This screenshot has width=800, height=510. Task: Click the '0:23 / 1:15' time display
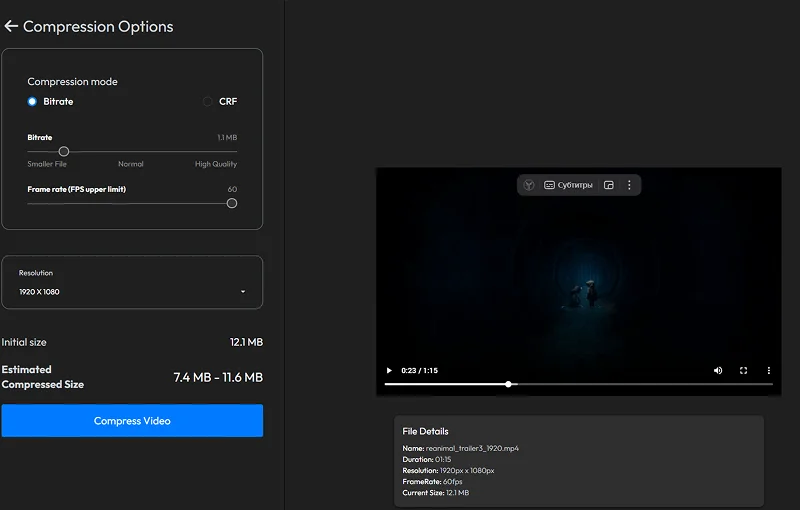pyautogui.click(x=419, y=371)
